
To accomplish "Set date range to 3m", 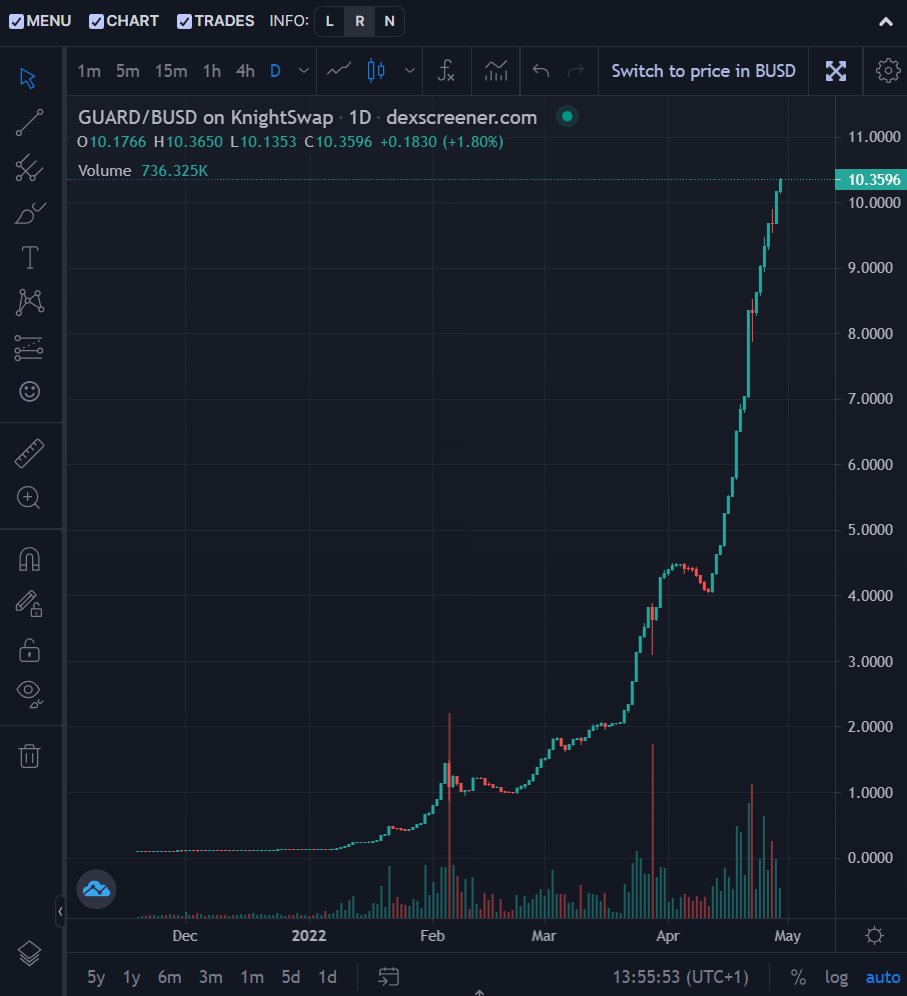I will (x=211, y=976).
